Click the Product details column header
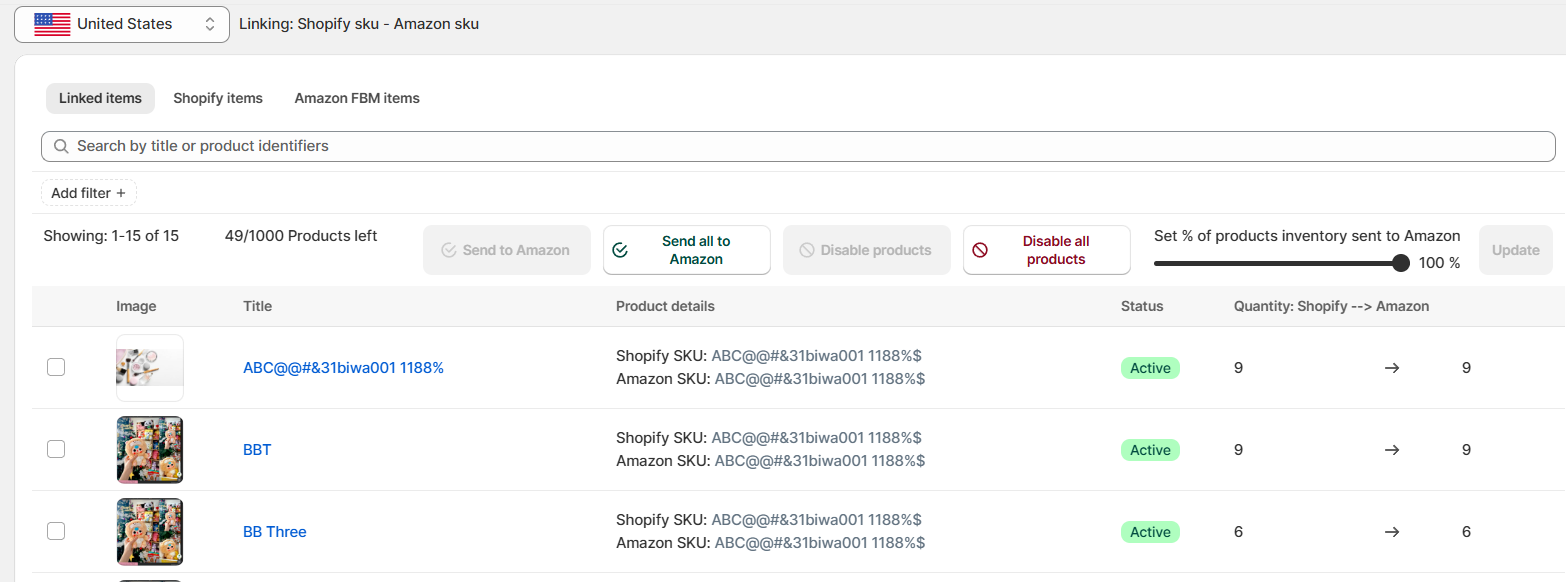 pos(665,306)
